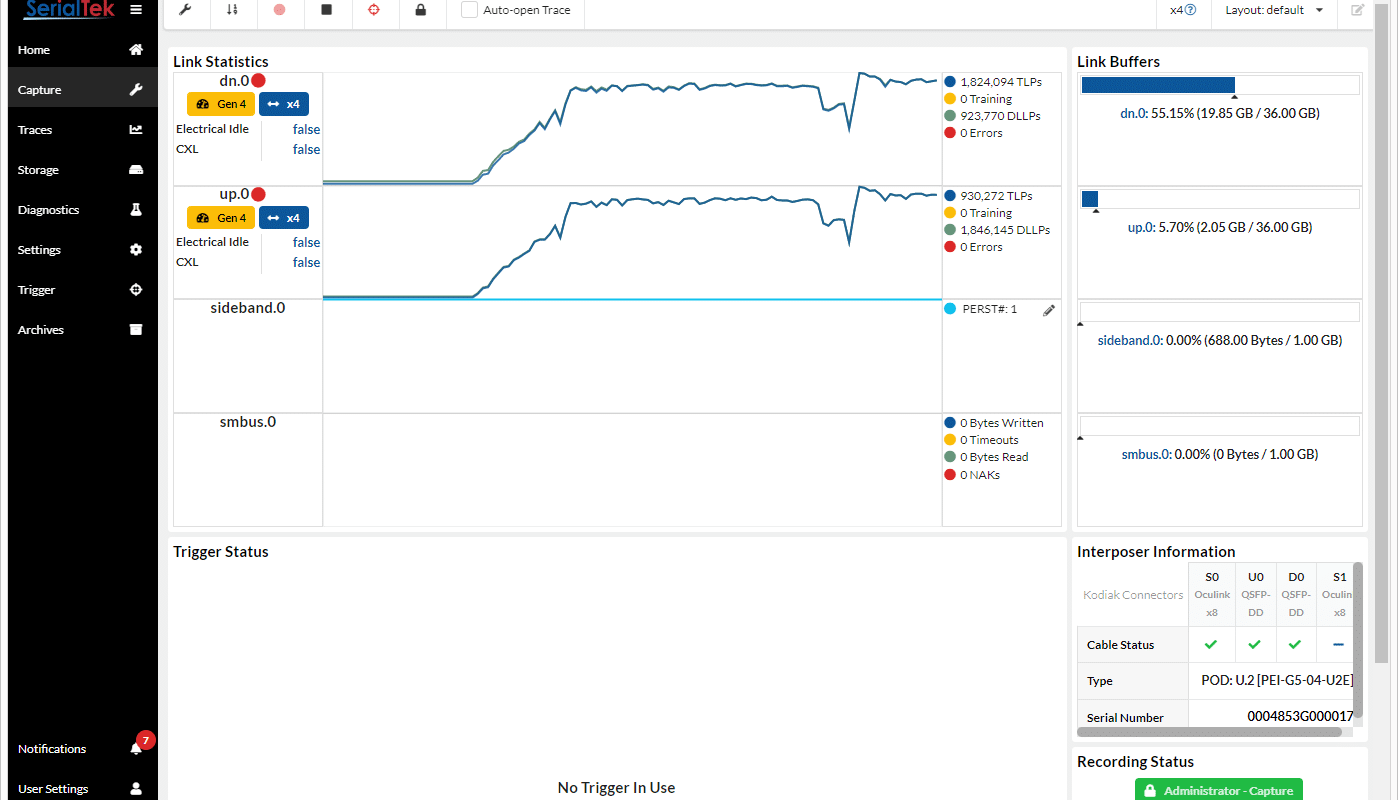
Task: Toggle the 0 NAKs legend entry
Action: 972,475
